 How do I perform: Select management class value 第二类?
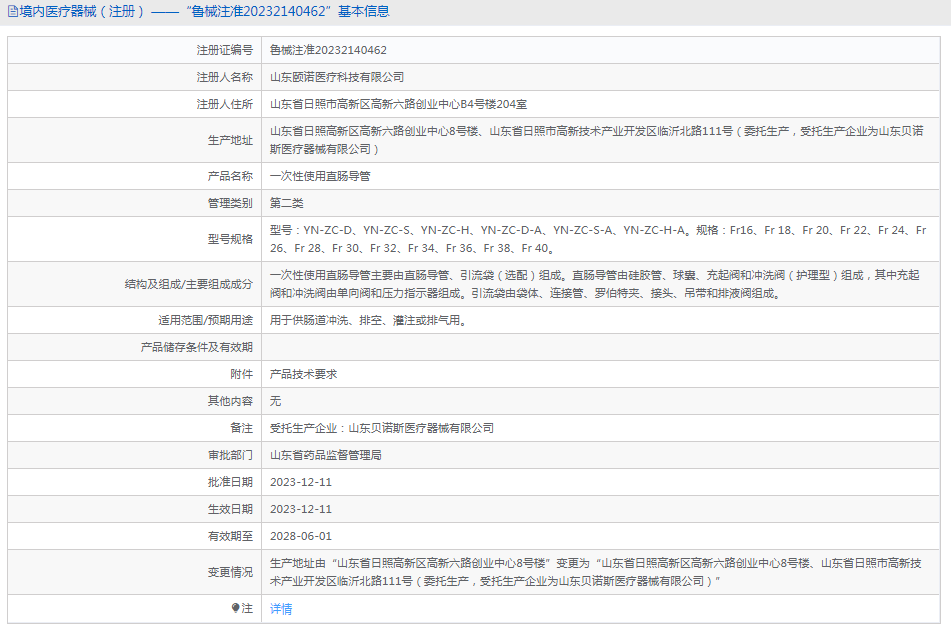tap(286, 203)
